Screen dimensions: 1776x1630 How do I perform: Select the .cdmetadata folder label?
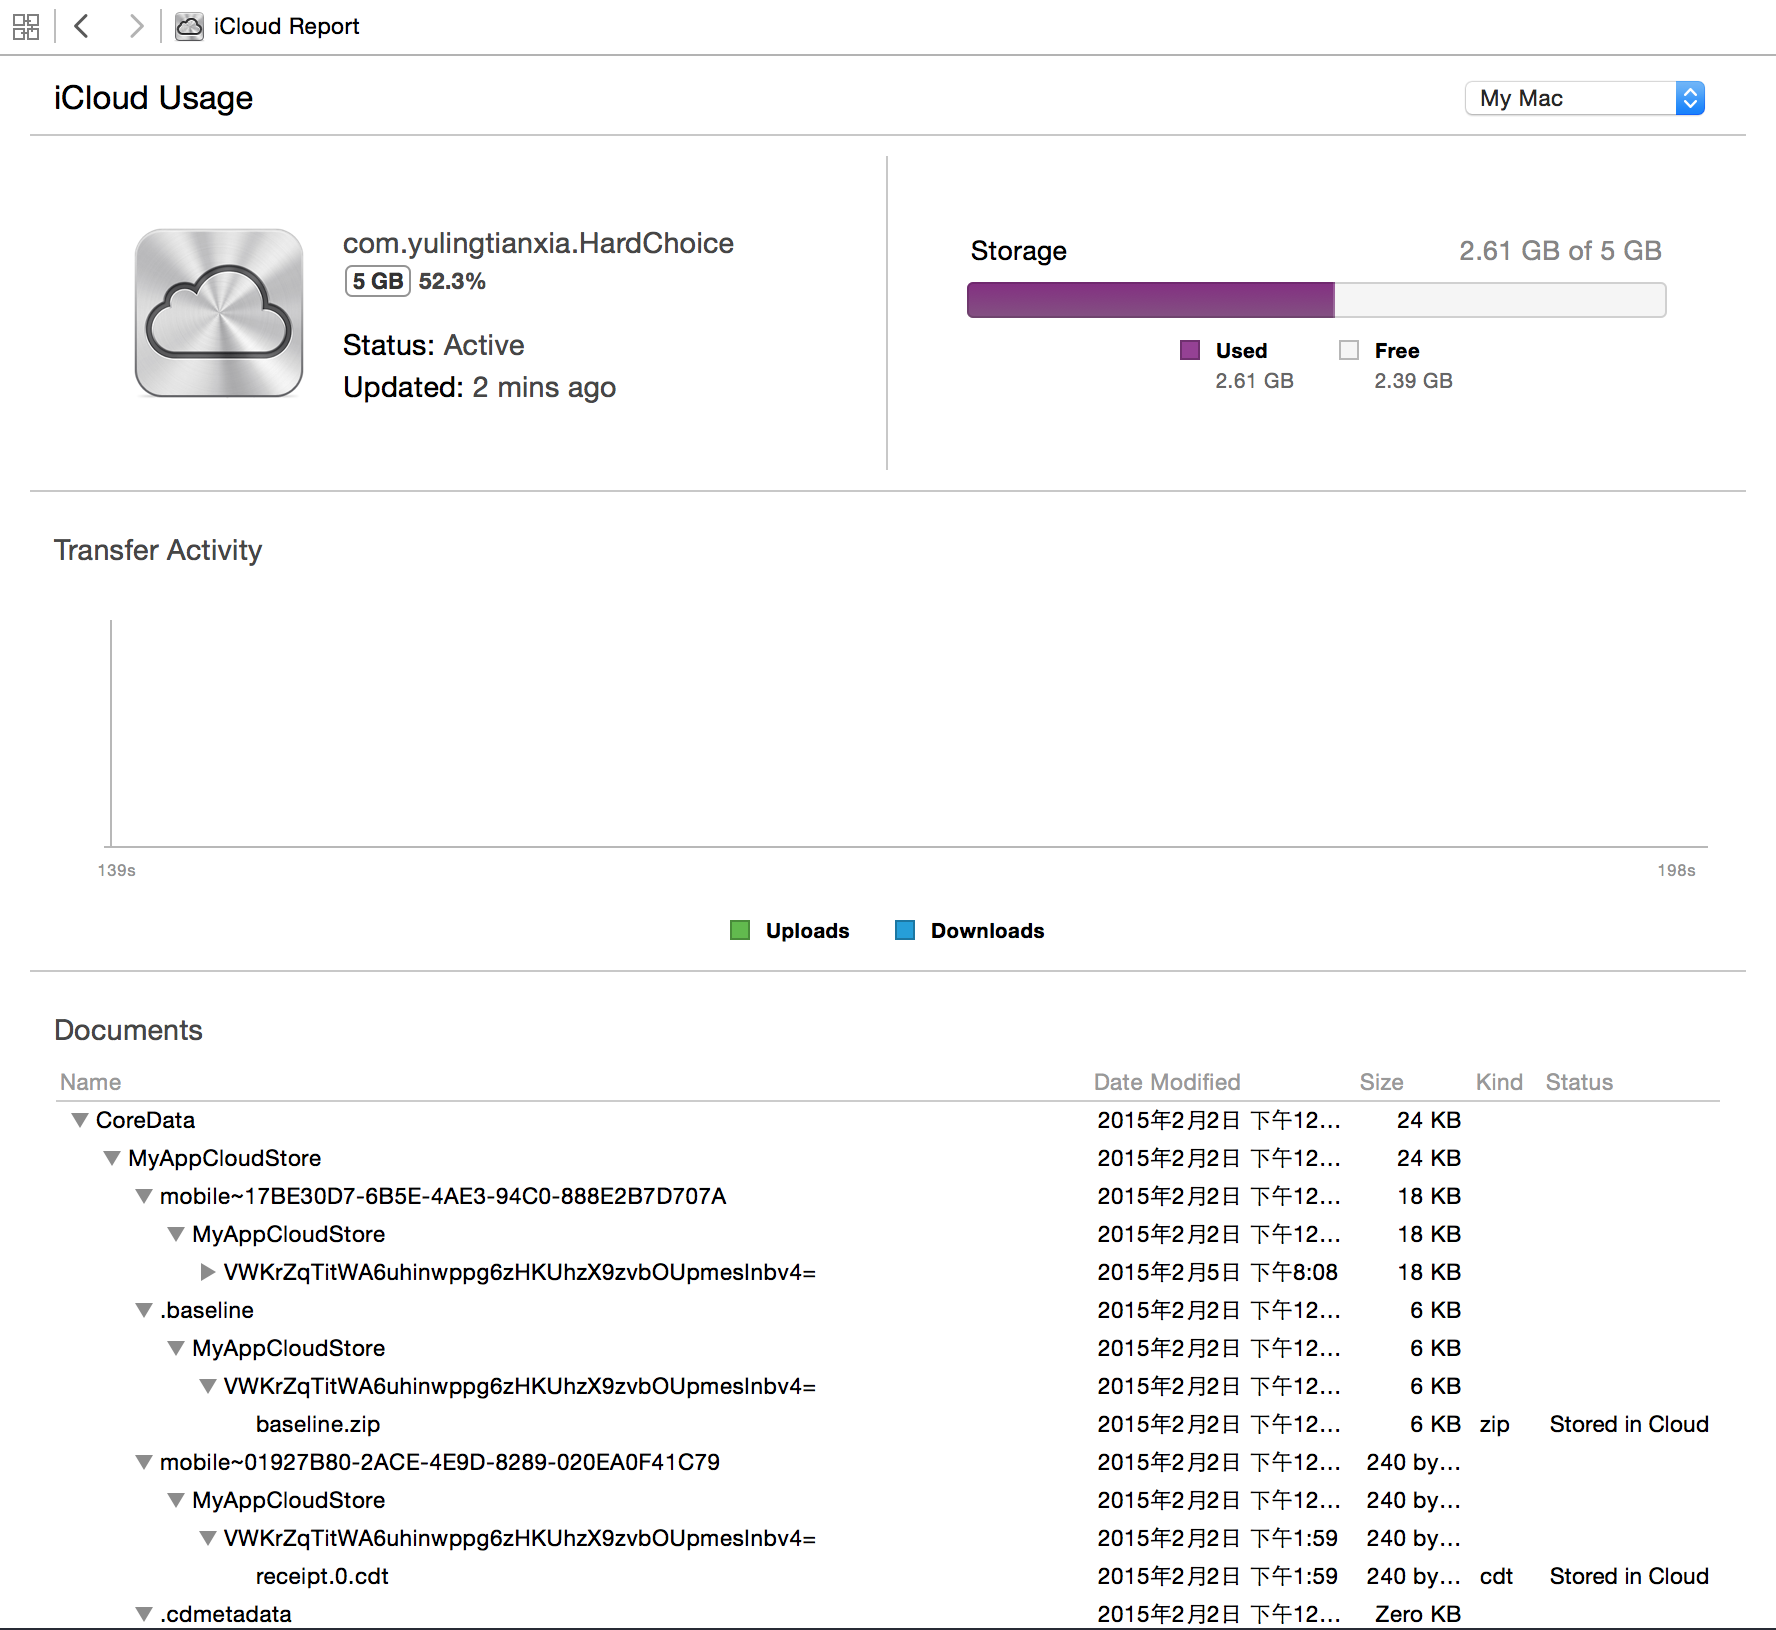[x=226, y=1614]
